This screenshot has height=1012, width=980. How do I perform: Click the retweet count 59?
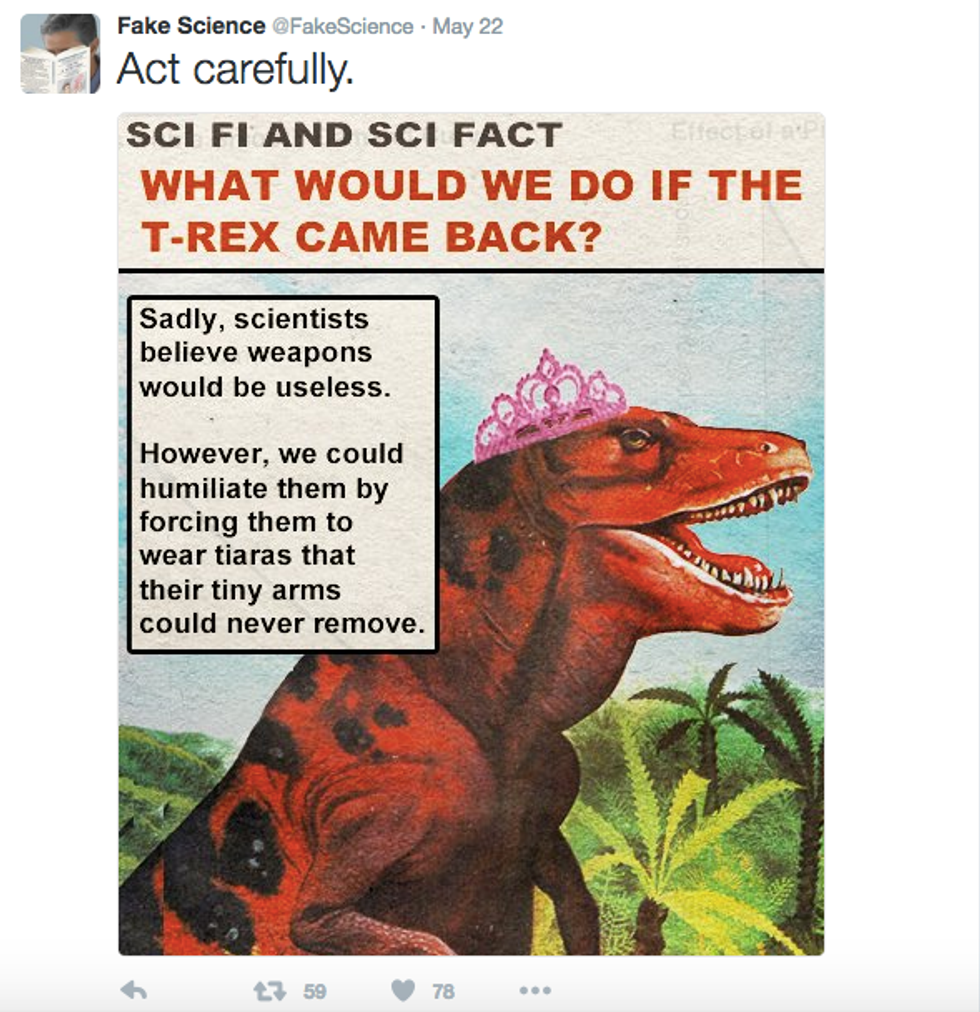(x=314, y=991)
